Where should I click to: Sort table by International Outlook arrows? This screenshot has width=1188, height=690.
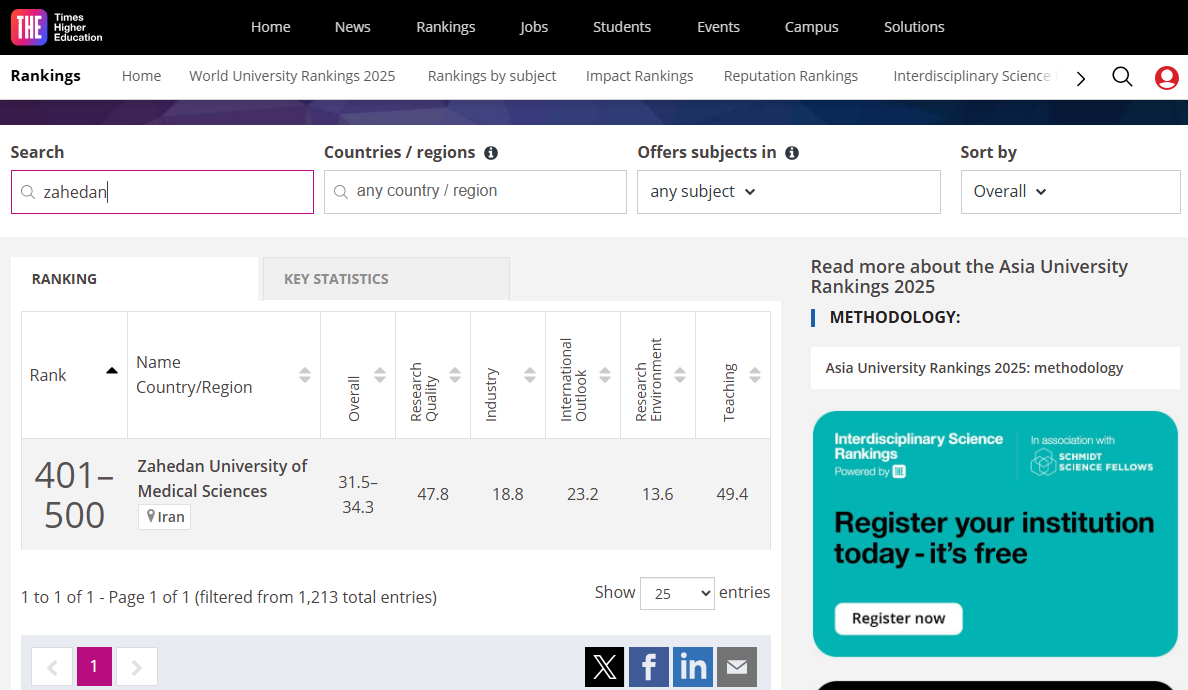605,375
